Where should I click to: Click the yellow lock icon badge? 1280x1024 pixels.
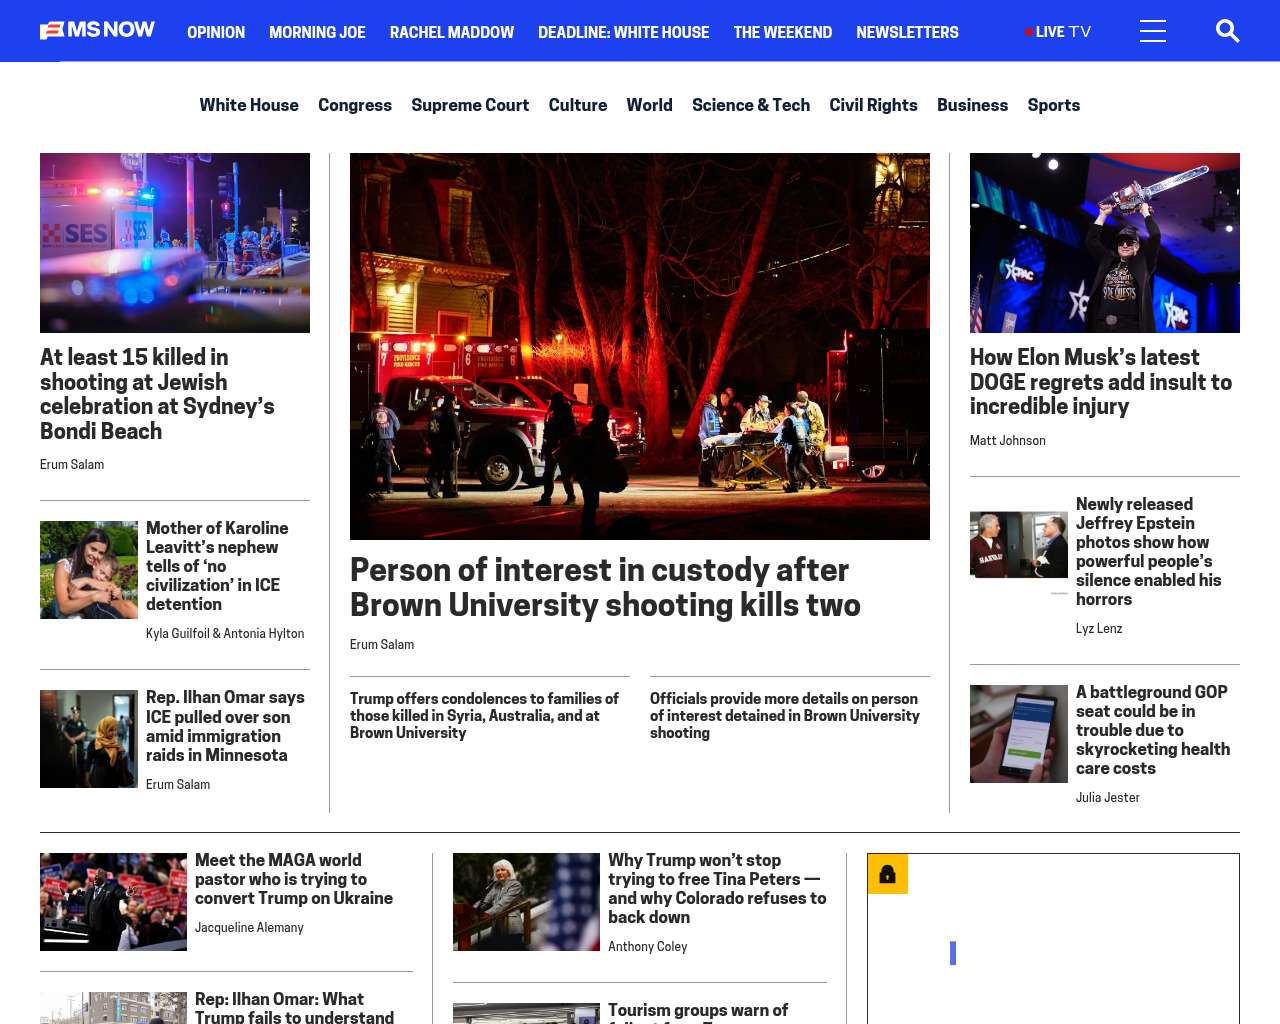tap(887, 874)
